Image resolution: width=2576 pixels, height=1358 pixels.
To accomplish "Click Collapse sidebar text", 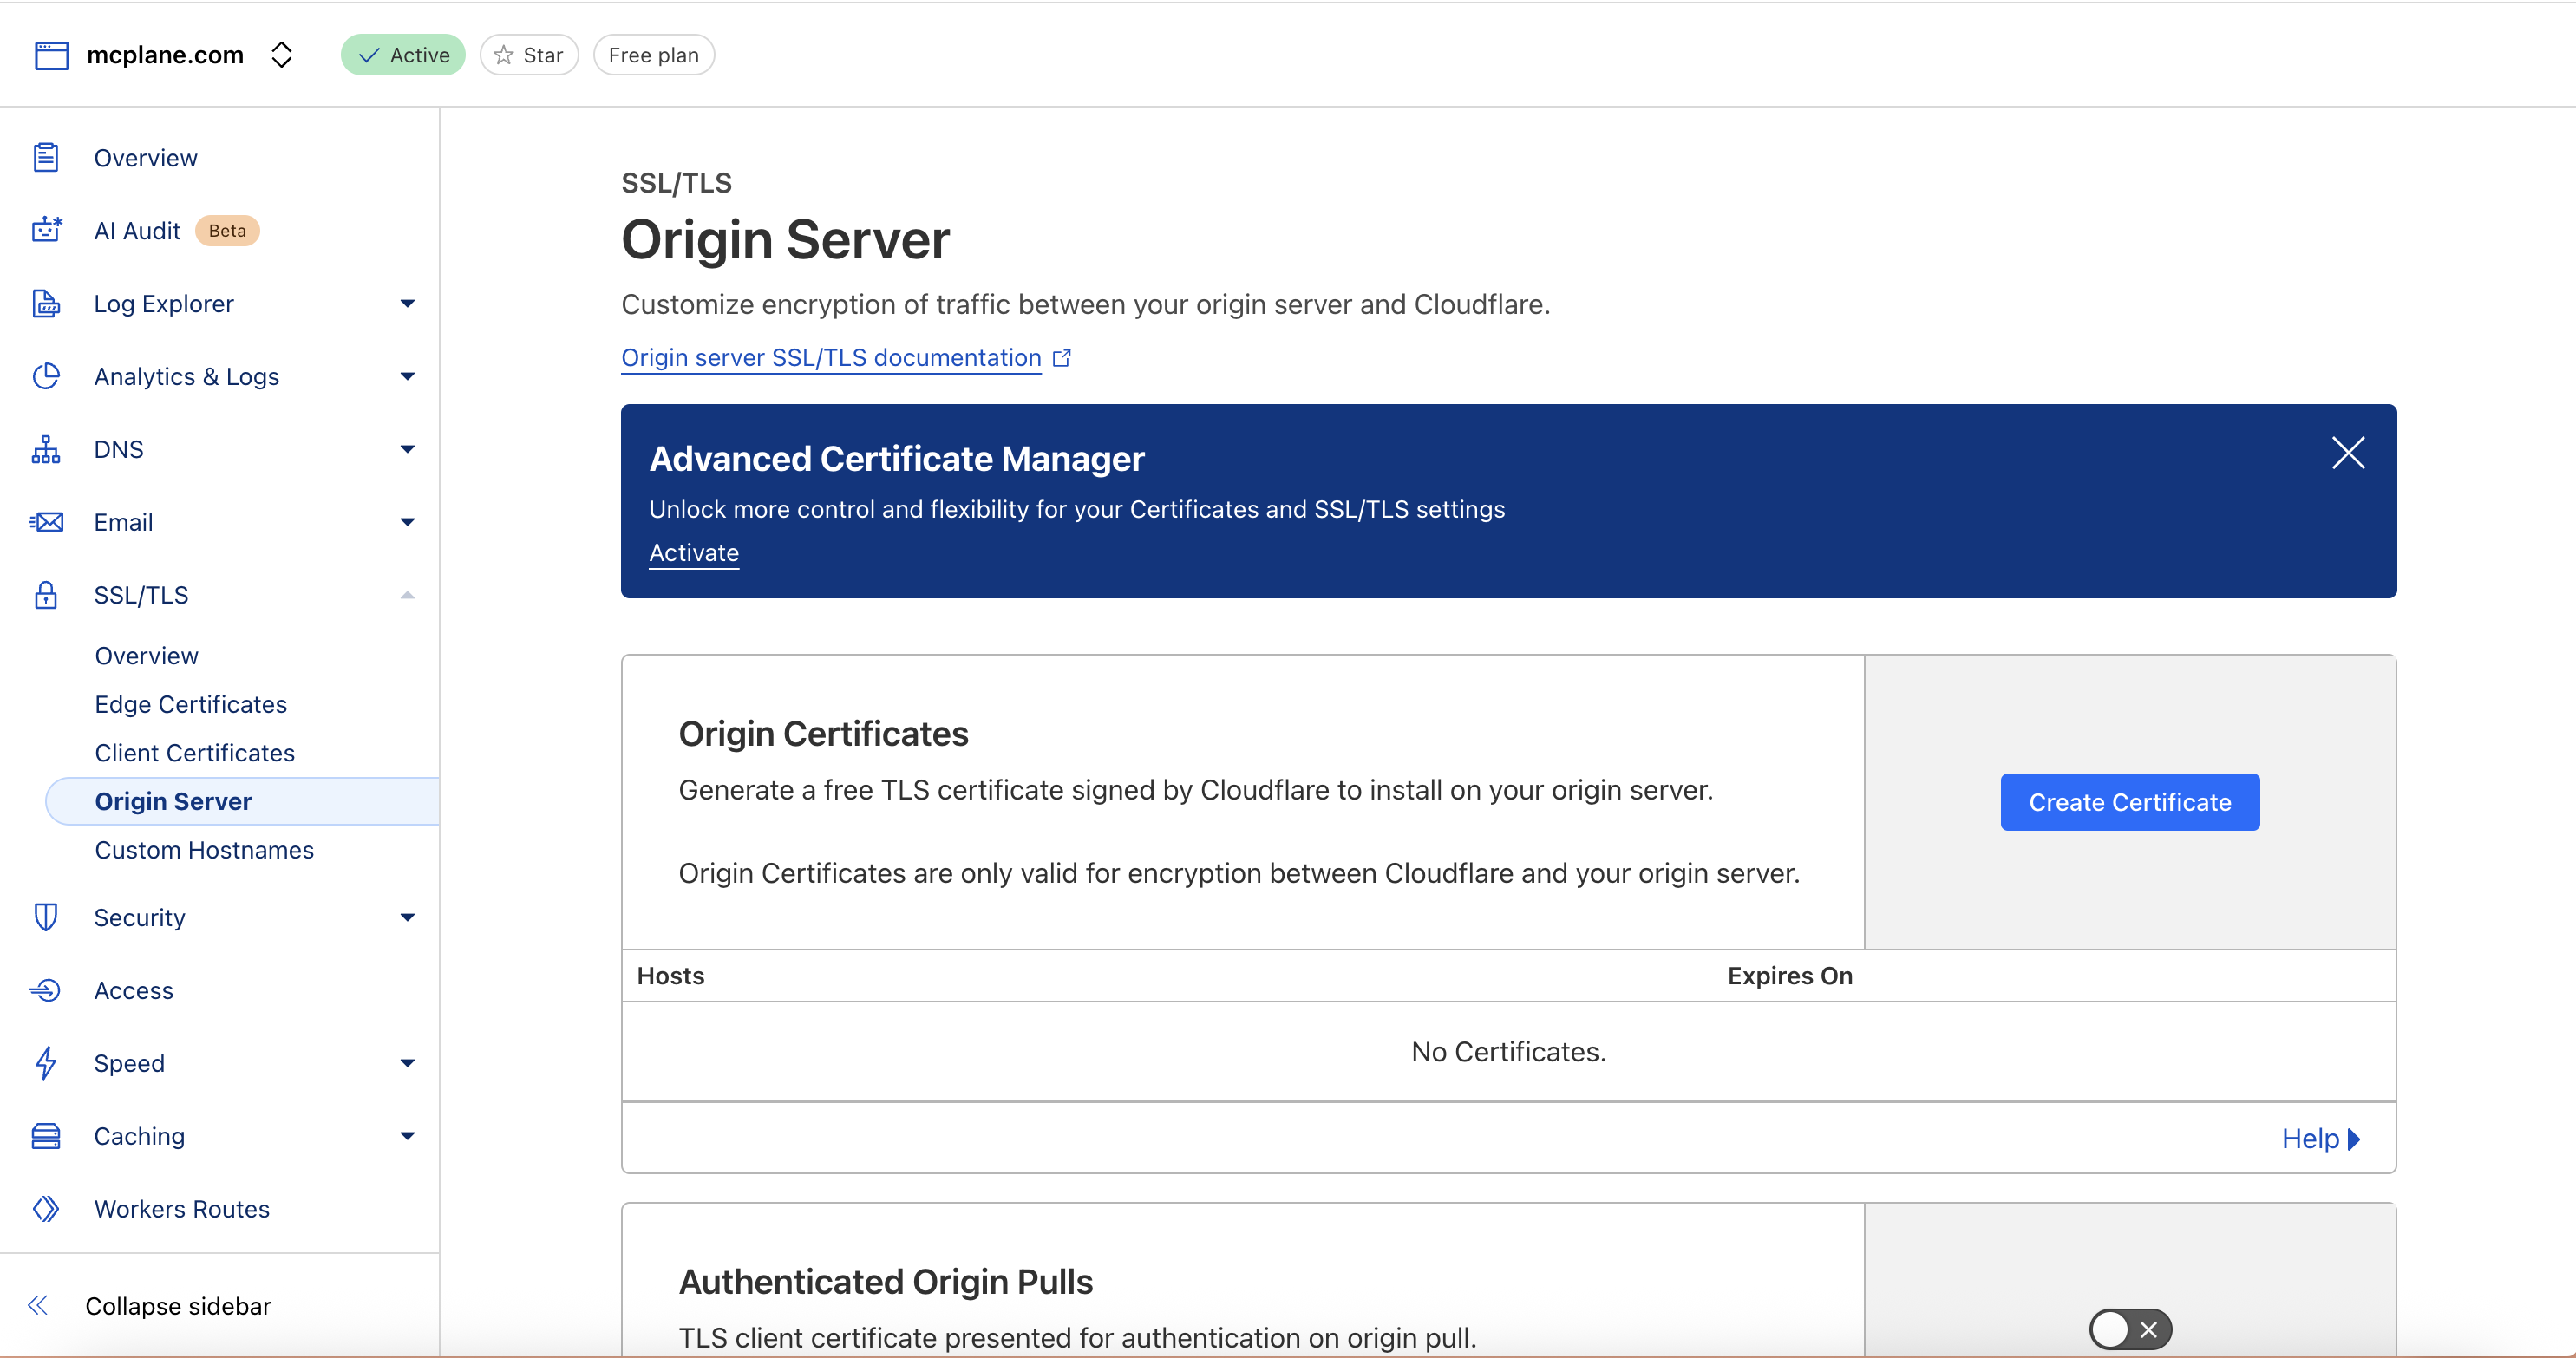I will coord(178,1306).
